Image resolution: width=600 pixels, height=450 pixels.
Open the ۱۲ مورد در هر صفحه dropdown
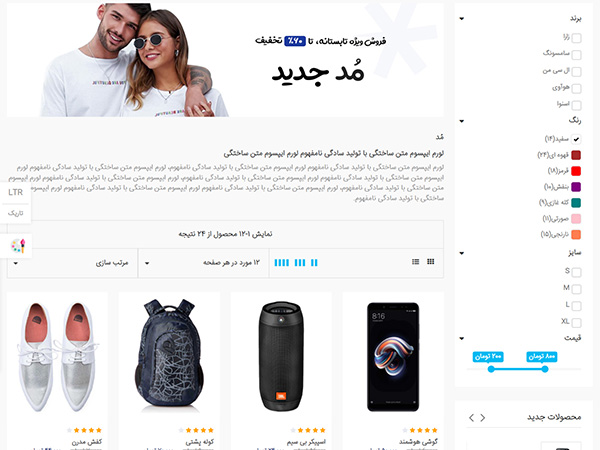coord(204,263)
